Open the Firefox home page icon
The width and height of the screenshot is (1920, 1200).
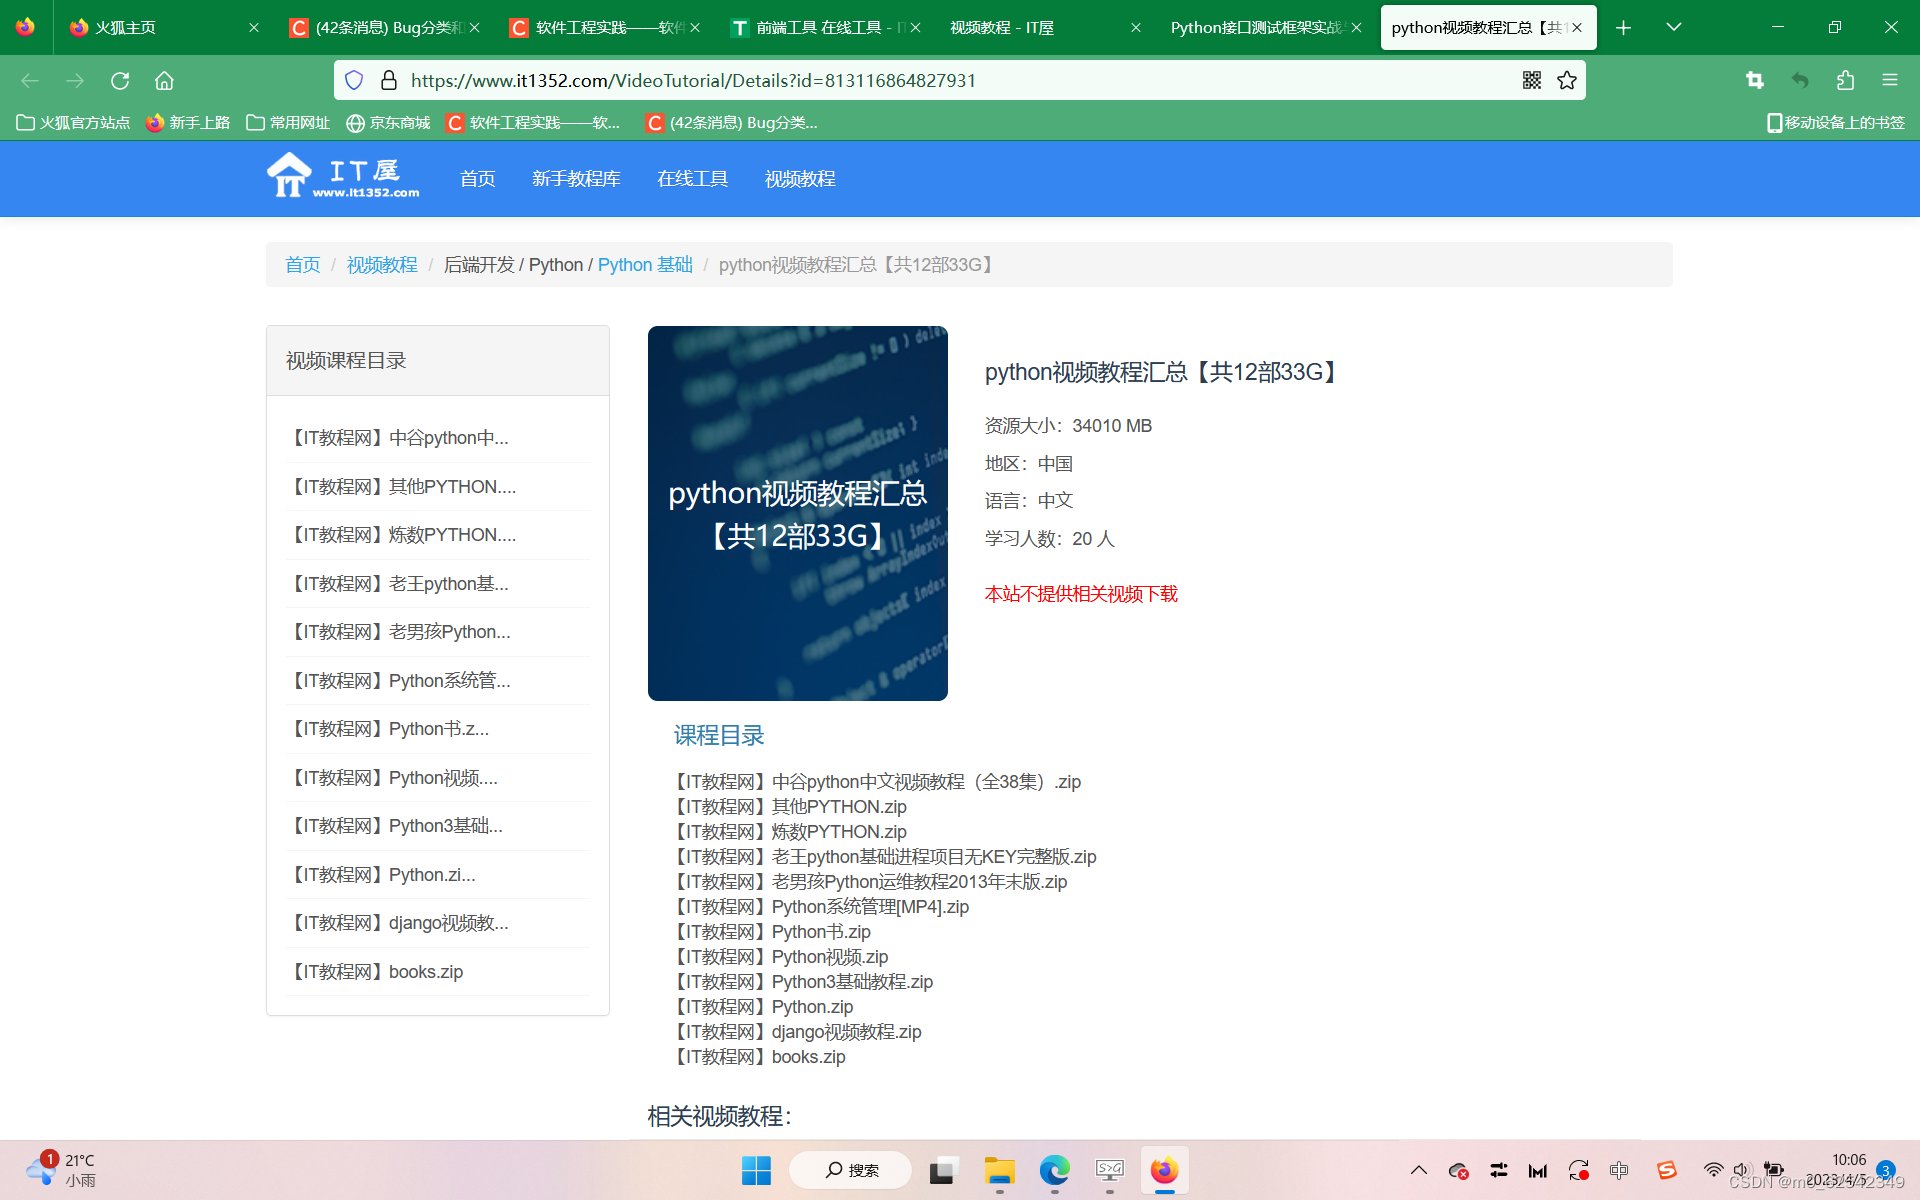(x=164, y=80)
